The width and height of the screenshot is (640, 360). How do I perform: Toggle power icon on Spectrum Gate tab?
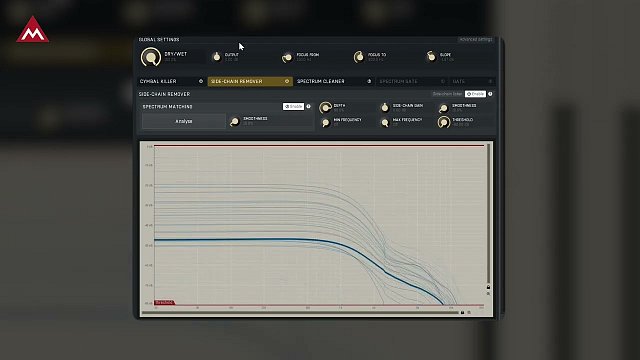coord(443,81)
